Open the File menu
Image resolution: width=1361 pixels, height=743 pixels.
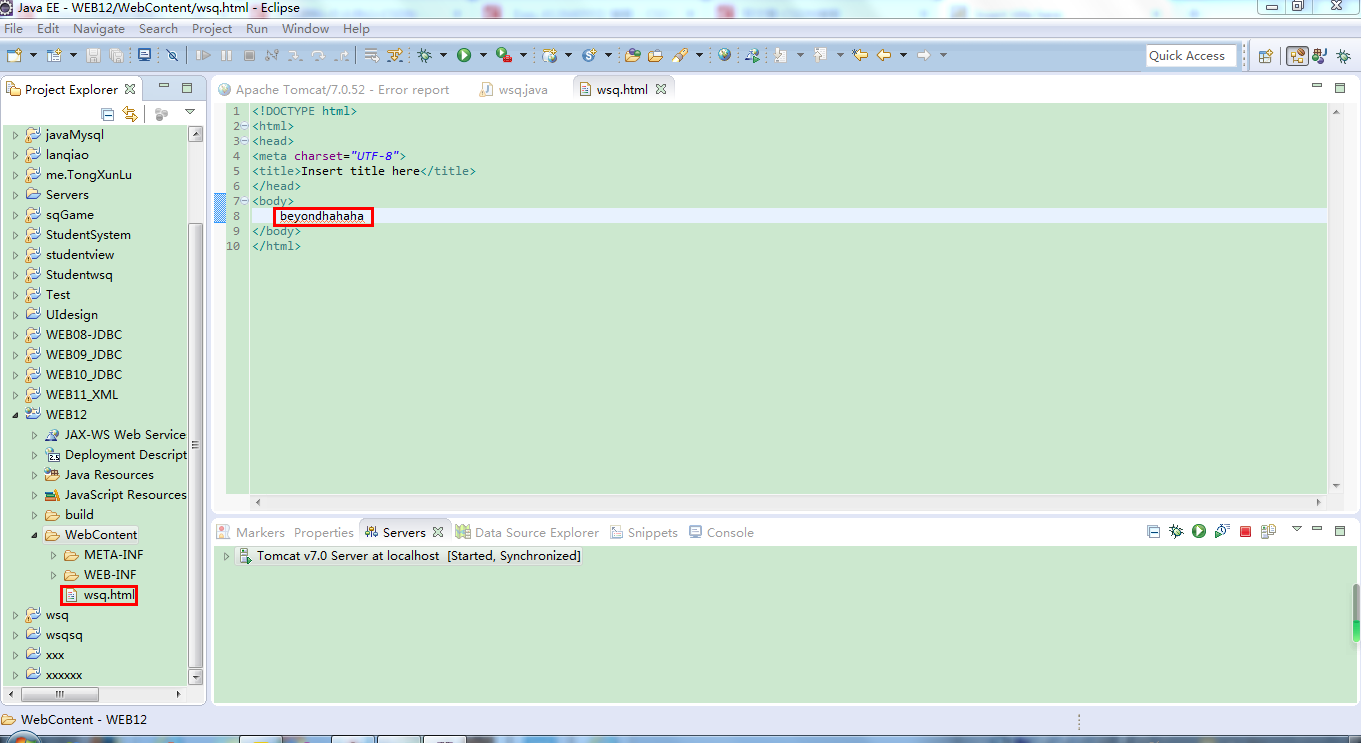point(14,29)
